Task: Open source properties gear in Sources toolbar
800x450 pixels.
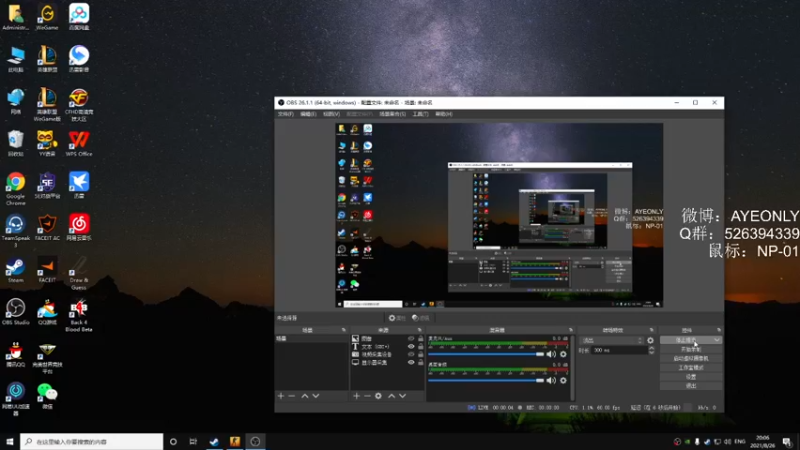Action: 378,396
